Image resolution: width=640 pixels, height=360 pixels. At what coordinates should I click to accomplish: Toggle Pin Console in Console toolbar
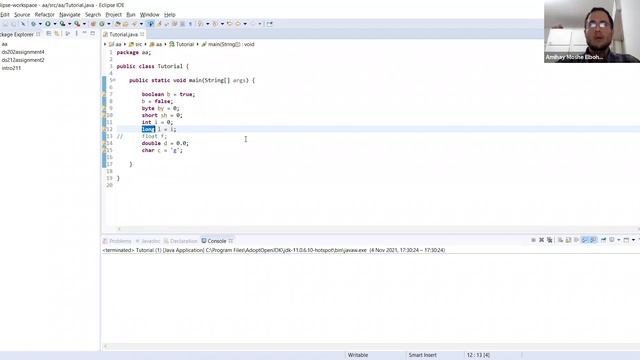pos(604,240)
